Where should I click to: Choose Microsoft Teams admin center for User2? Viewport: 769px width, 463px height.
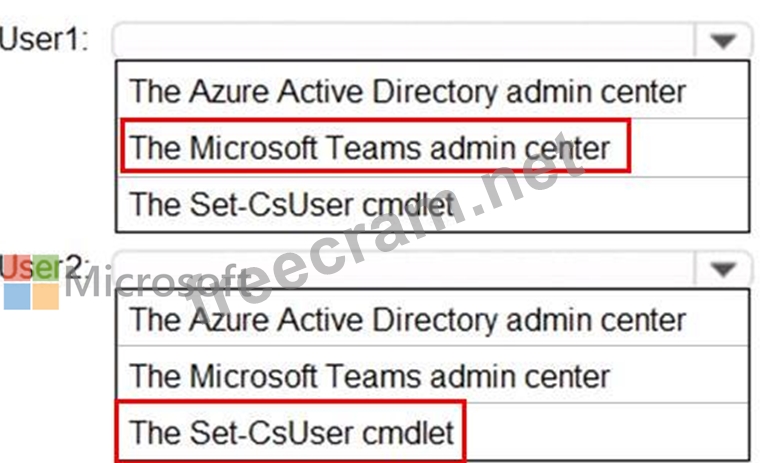pyautogui.click(x=370, y=376)
